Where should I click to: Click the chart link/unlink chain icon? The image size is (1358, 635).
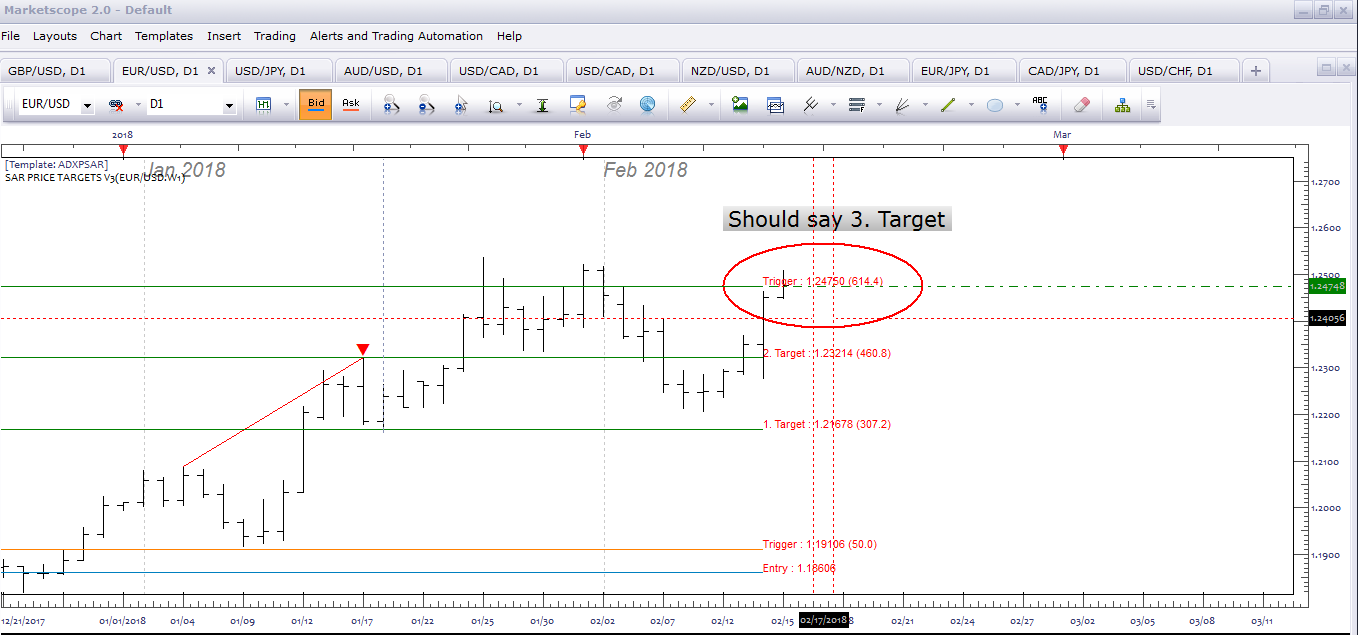(x=115, y=104)
